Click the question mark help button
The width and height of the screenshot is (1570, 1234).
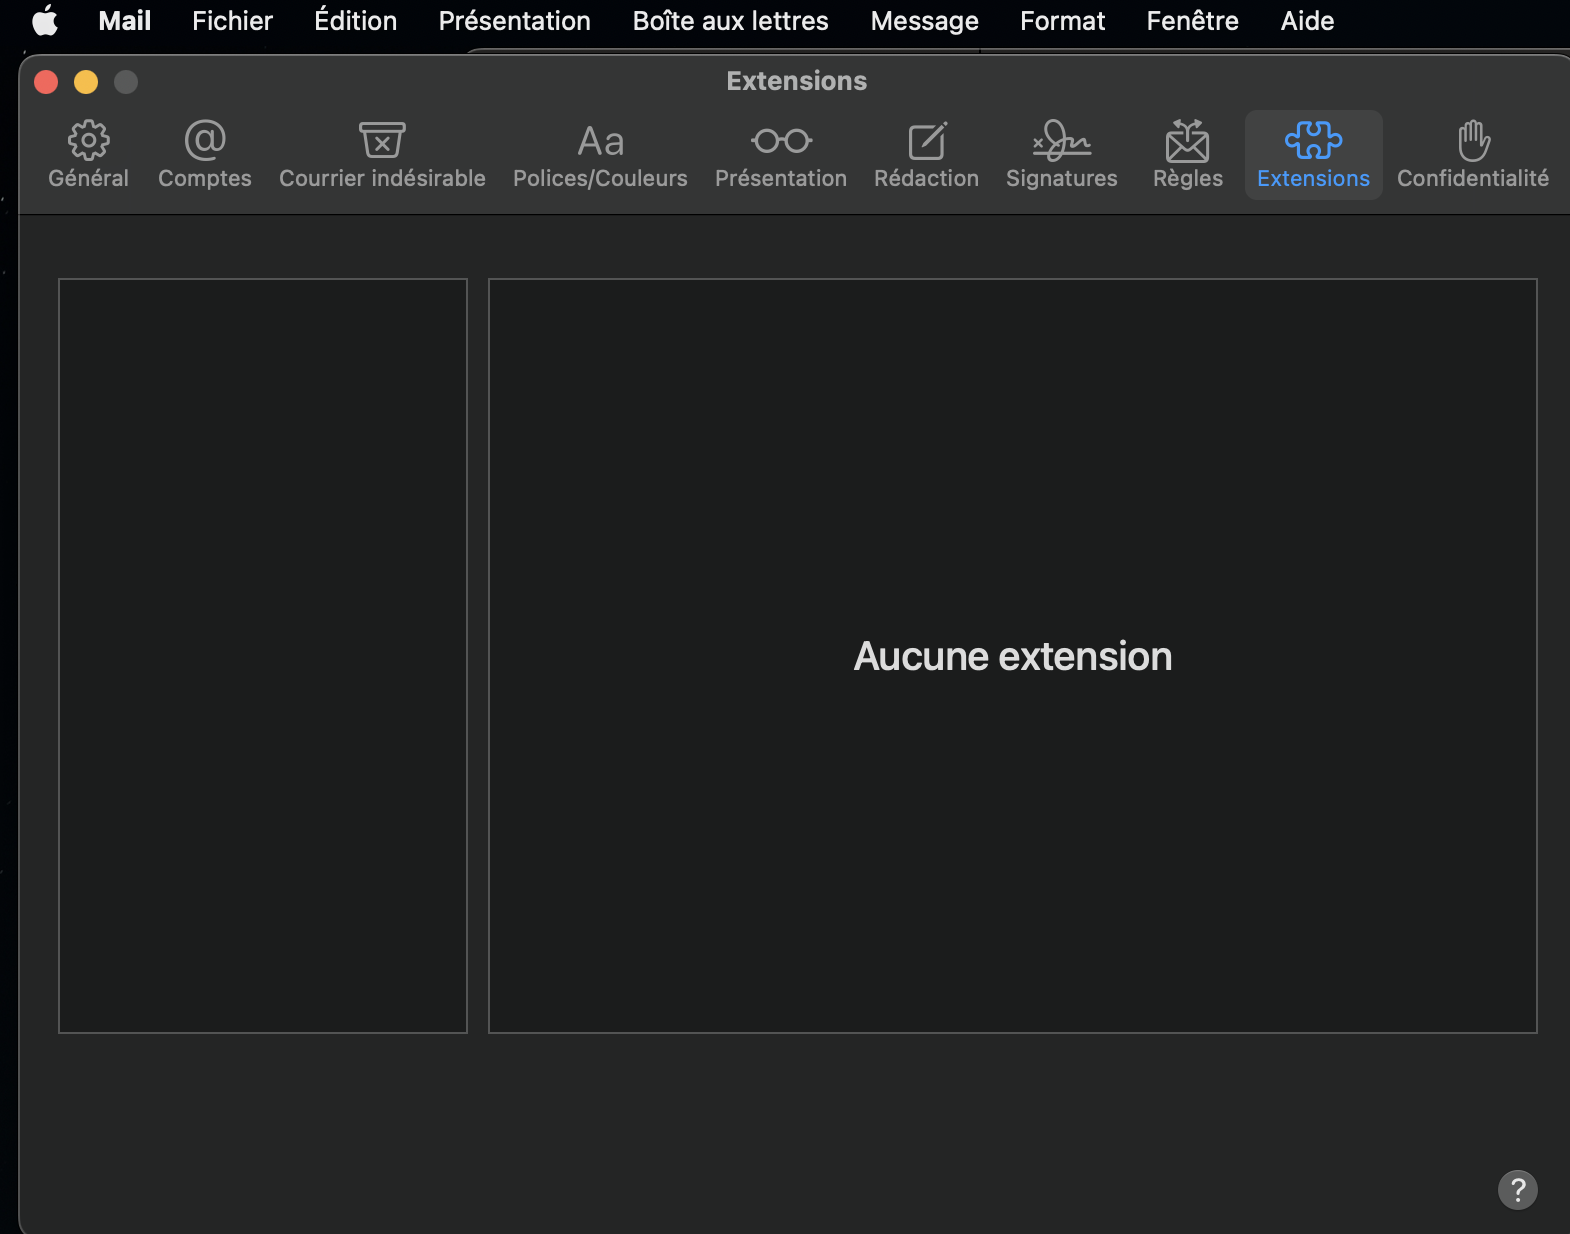click(1517, 1189)
